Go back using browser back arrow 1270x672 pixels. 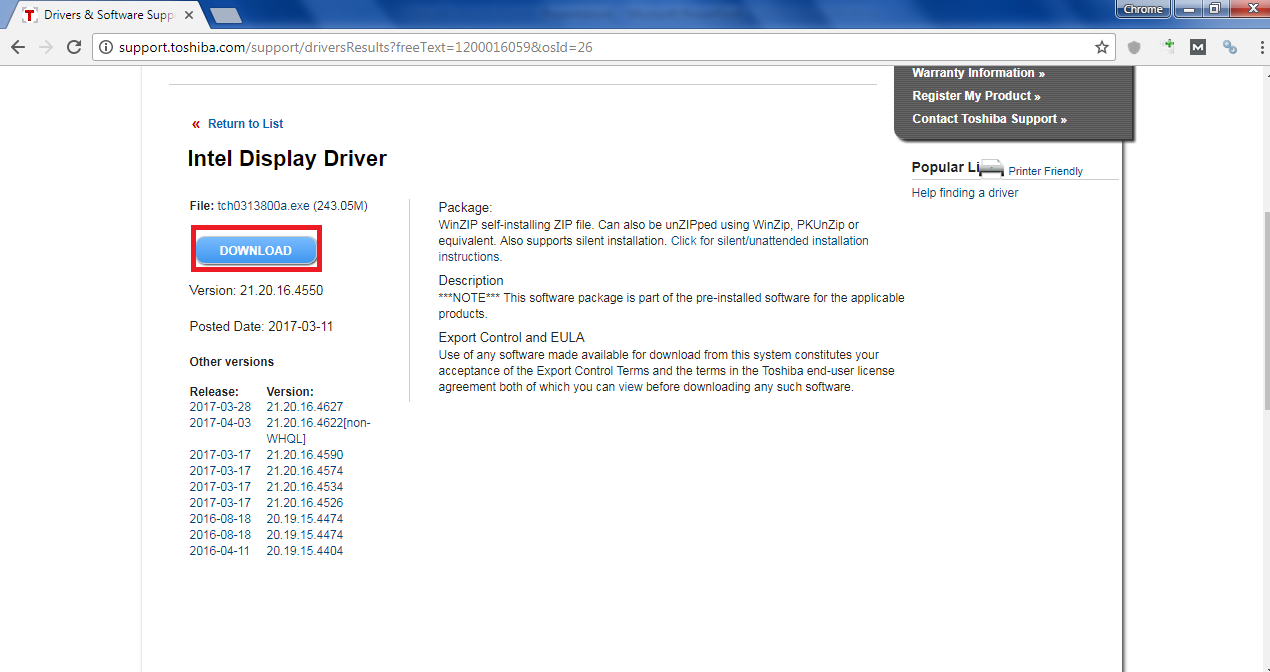[18, 47]
